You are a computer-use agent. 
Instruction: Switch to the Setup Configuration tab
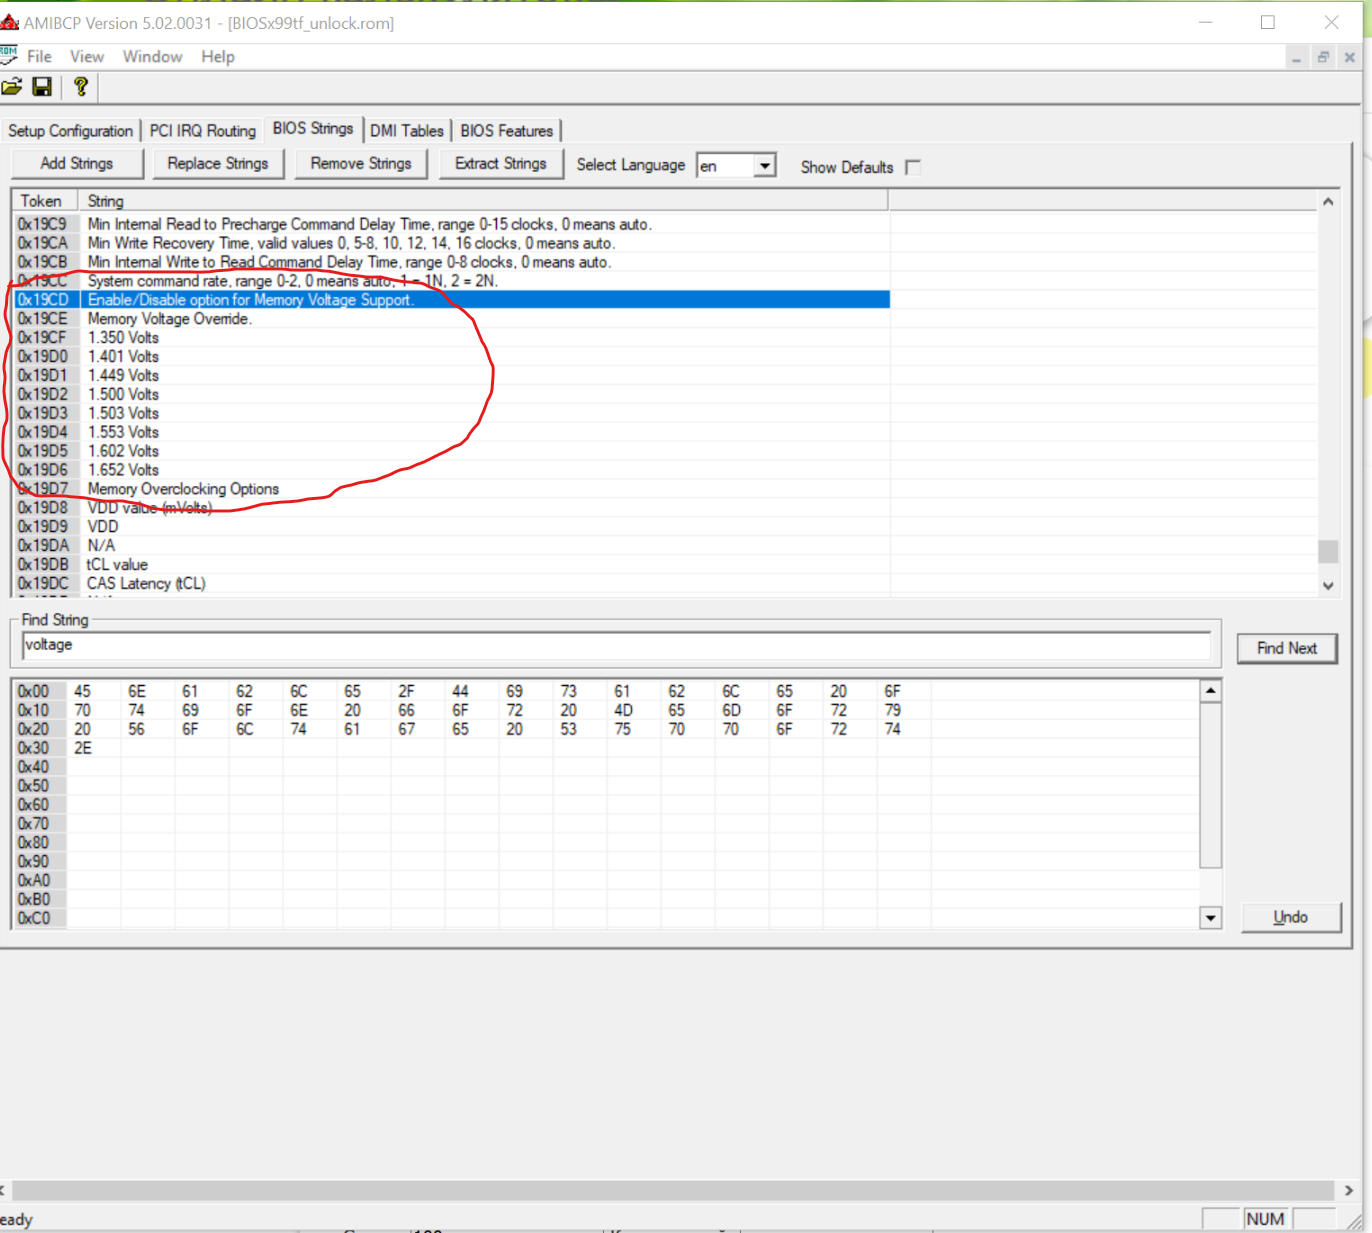point(71,131)
